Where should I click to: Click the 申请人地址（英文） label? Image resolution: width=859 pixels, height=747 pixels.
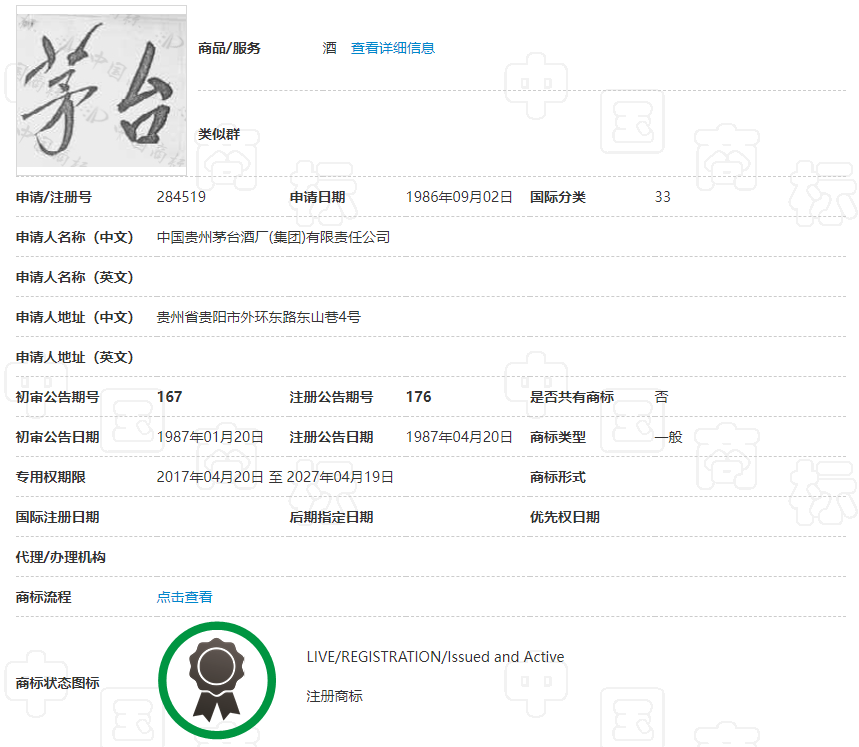75,357
